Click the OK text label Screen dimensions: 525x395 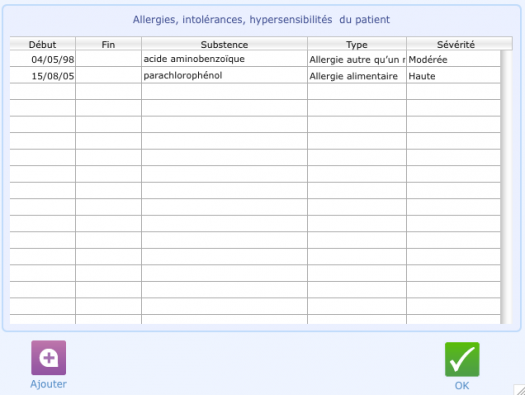(x=462, y=386)
